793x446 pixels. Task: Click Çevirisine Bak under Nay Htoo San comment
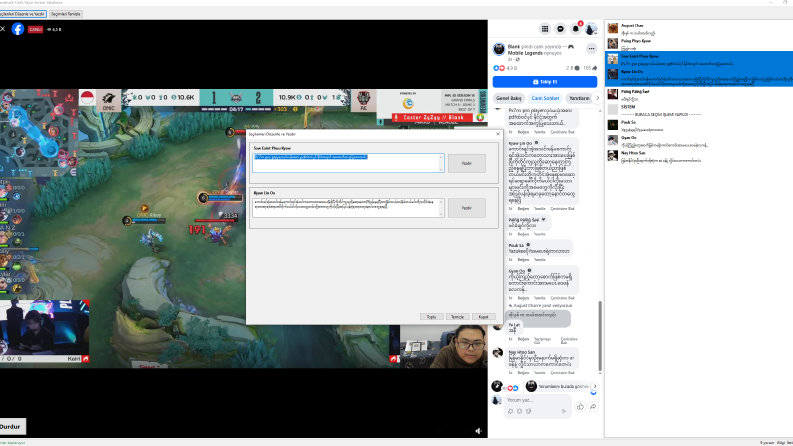pos(562,373)
